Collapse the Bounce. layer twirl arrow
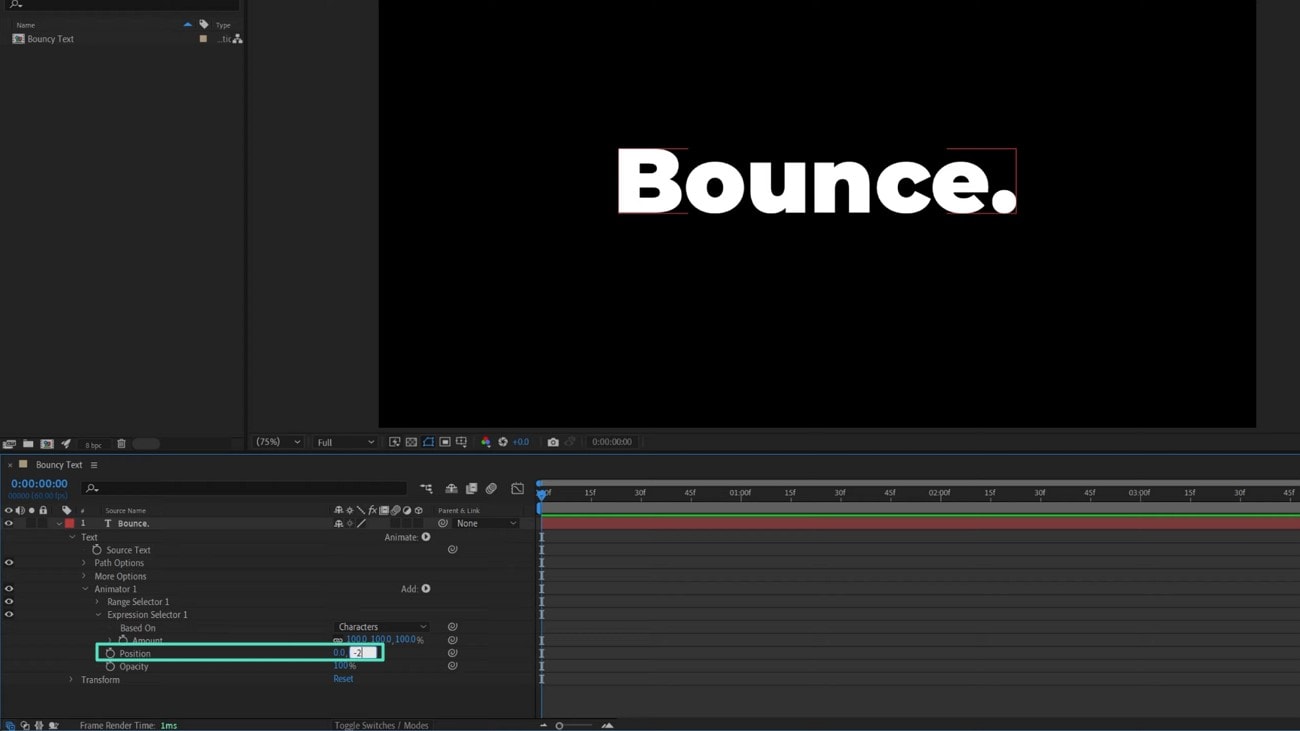Image resolution: width=1300 pixels, height=731 pixels. click(59, 524)
